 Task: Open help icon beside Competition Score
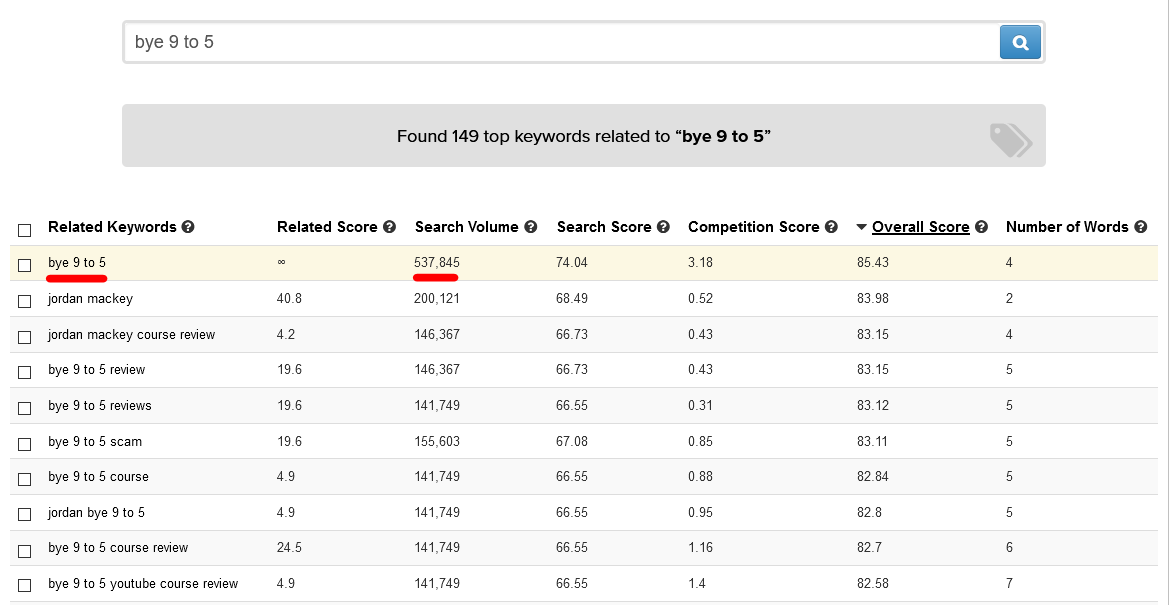click(x=831, y=227)
